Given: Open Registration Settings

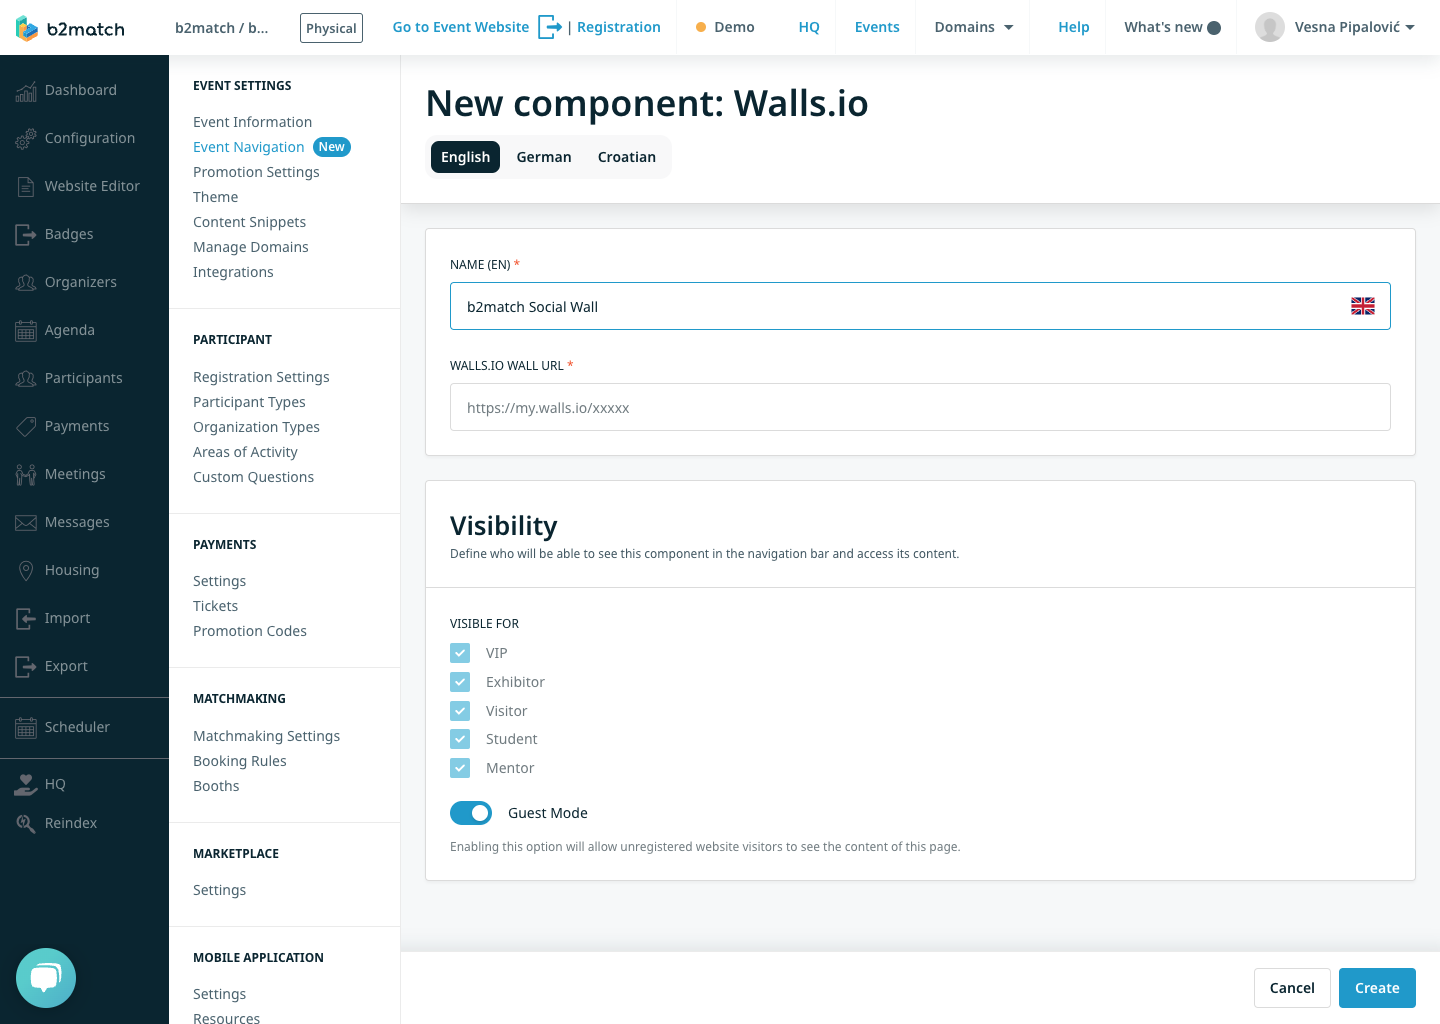Looking at the screenshot, I should 261,377.
